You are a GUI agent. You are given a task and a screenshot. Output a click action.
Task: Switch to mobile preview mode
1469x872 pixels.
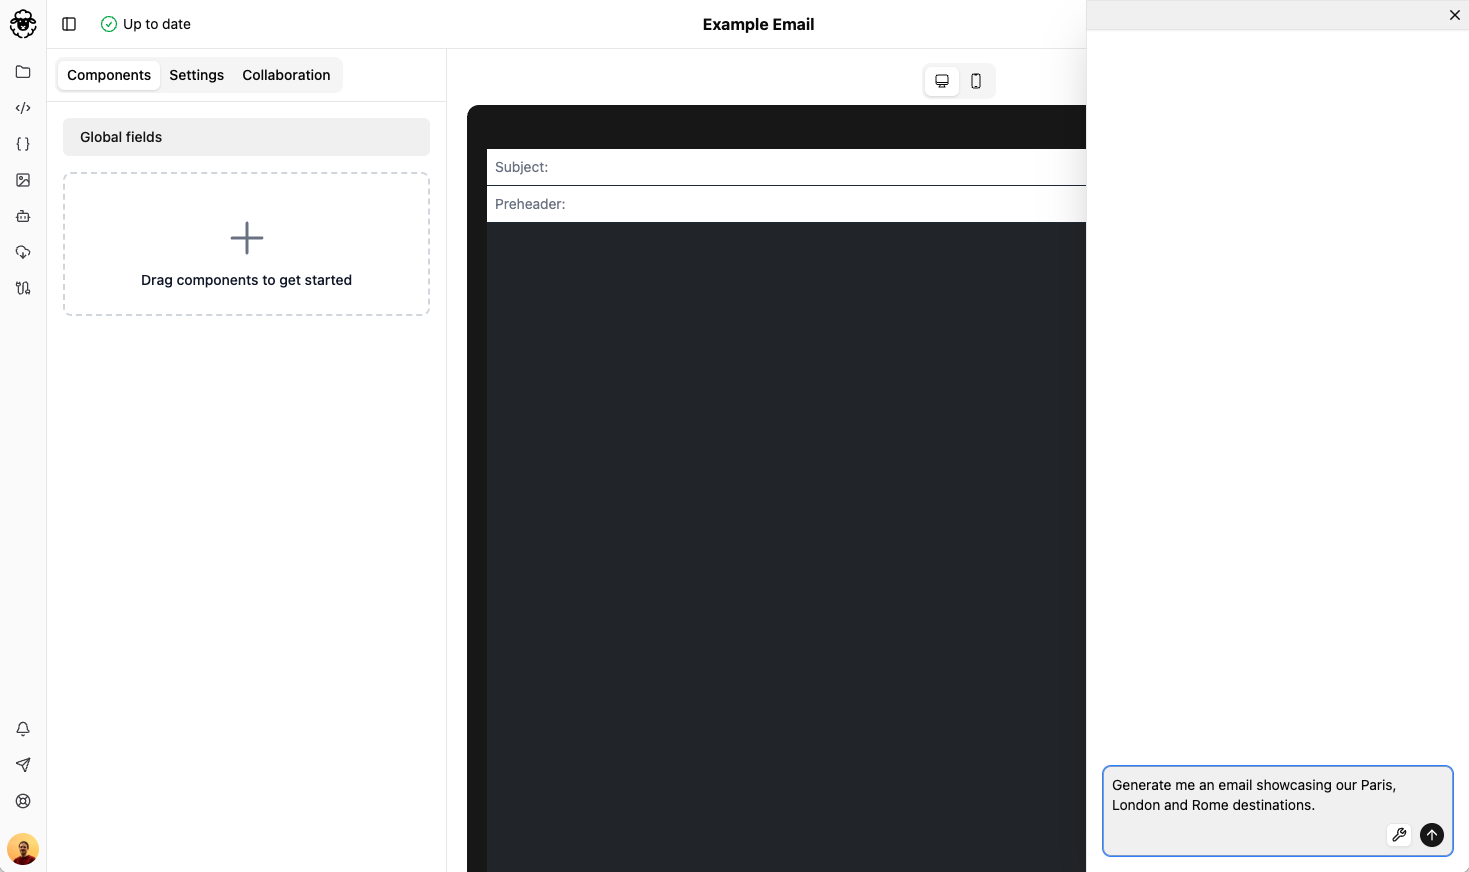click(x=976, y=81)
